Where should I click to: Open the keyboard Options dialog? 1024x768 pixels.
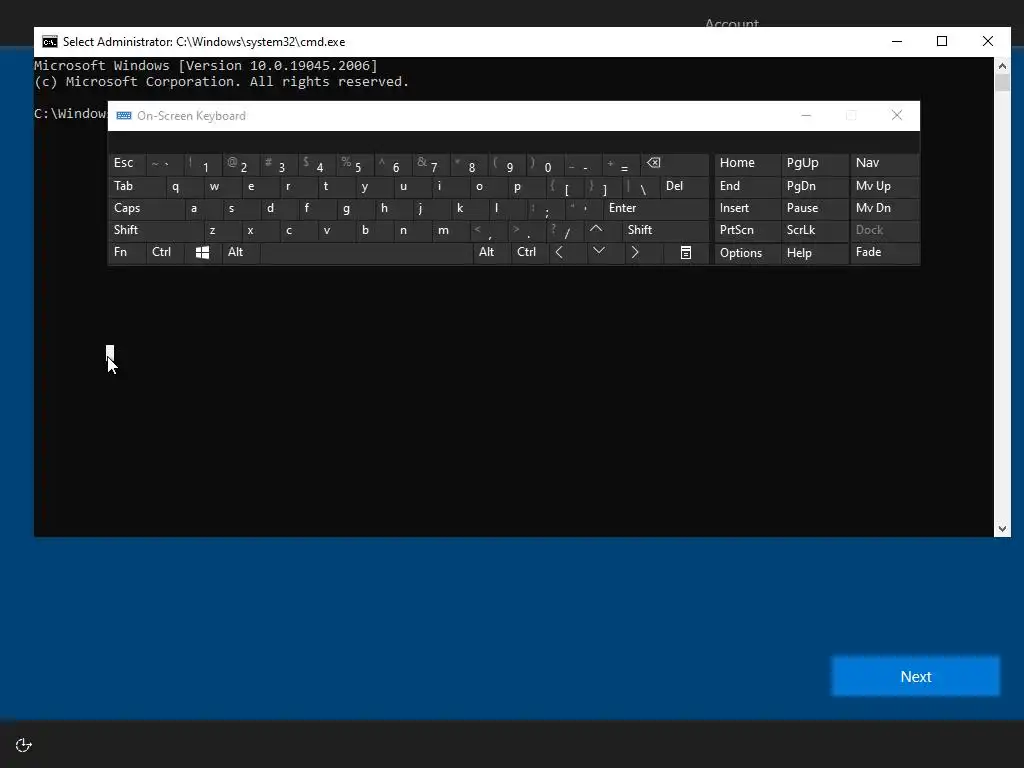pos(747,253)
